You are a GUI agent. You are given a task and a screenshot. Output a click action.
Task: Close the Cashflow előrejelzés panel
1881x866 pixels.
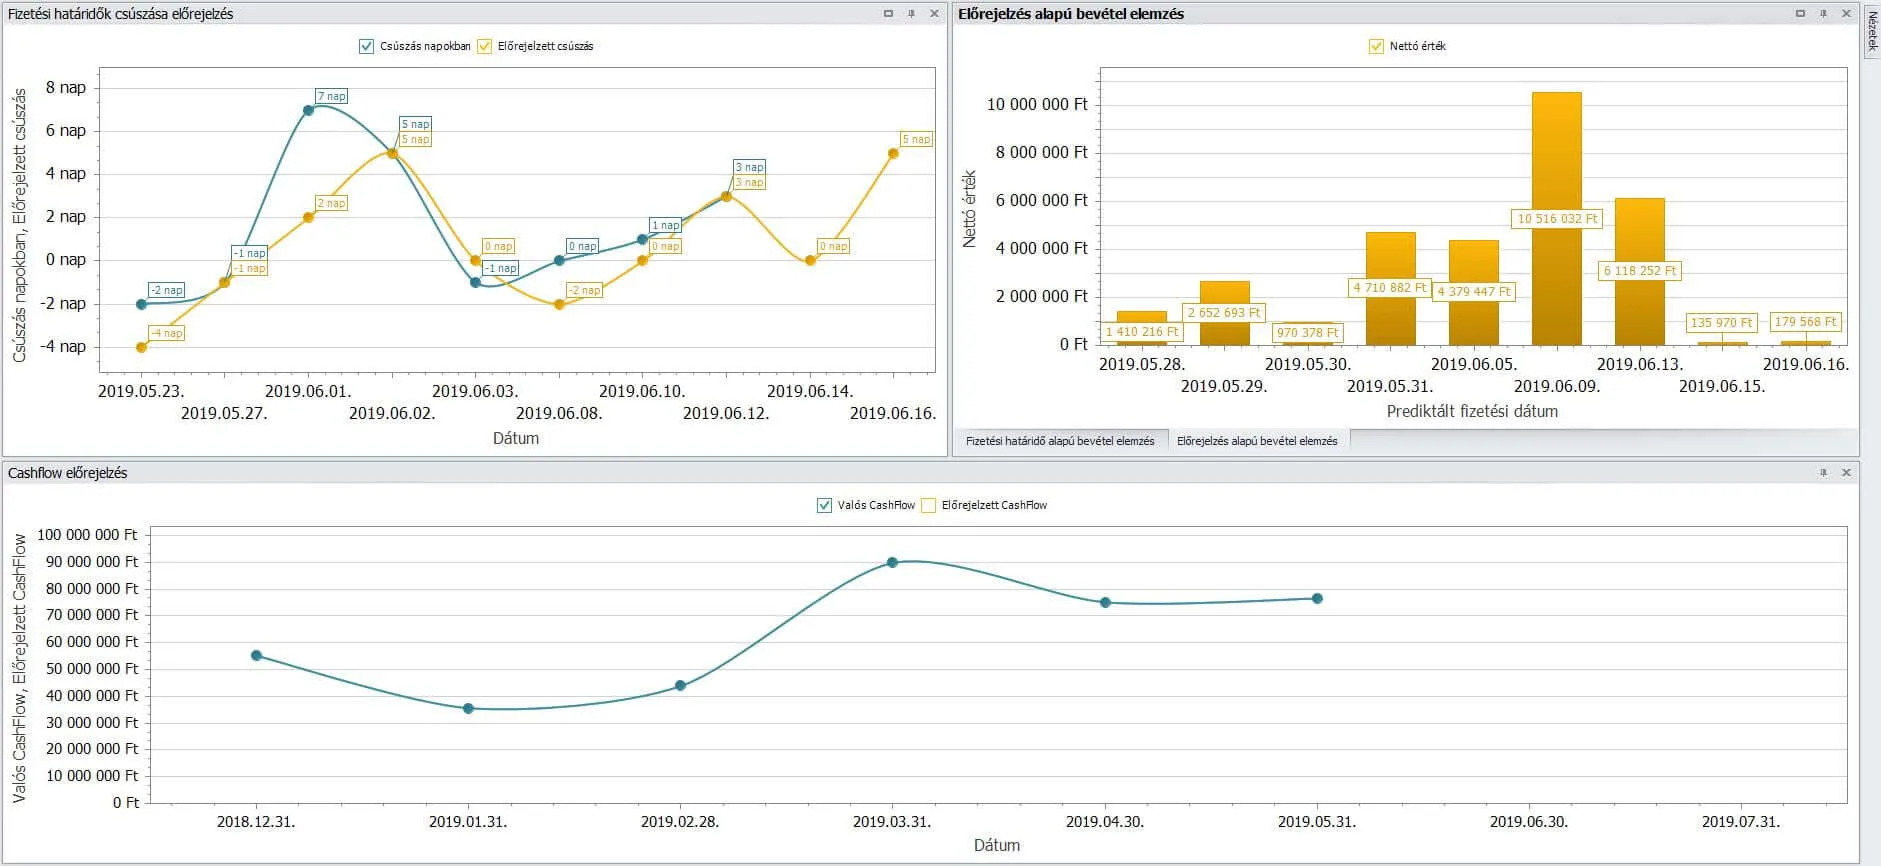(x=1846, y=473)
